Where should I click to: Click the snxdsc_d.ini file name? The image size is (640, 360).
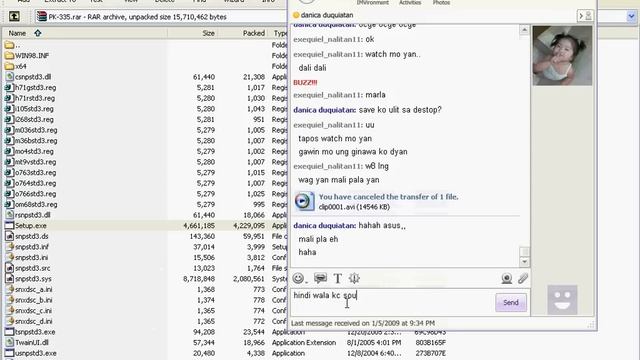click(x=33, y=321)
